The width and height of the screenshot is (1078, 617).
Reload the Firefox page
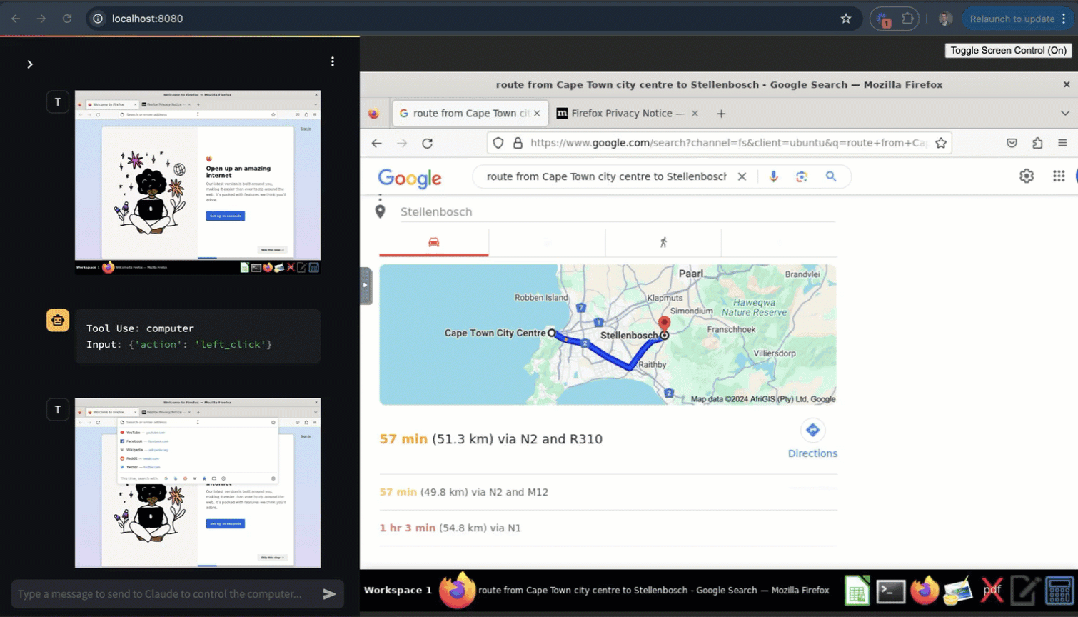[427, 143]
